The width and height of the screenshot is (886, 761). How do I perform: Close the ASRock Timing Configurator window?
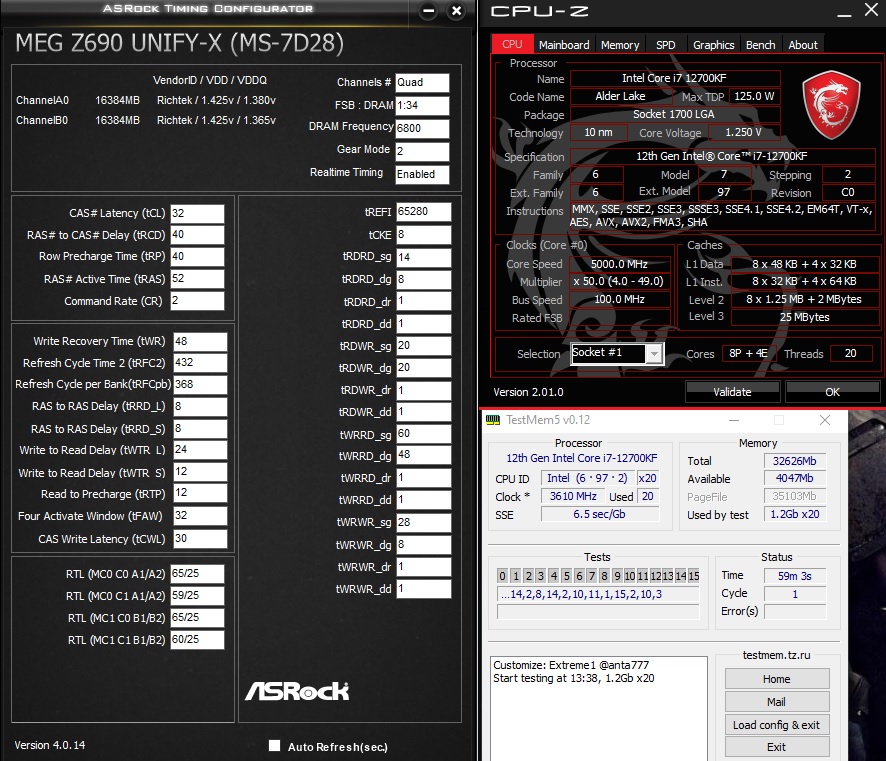(x=457, y=11)
